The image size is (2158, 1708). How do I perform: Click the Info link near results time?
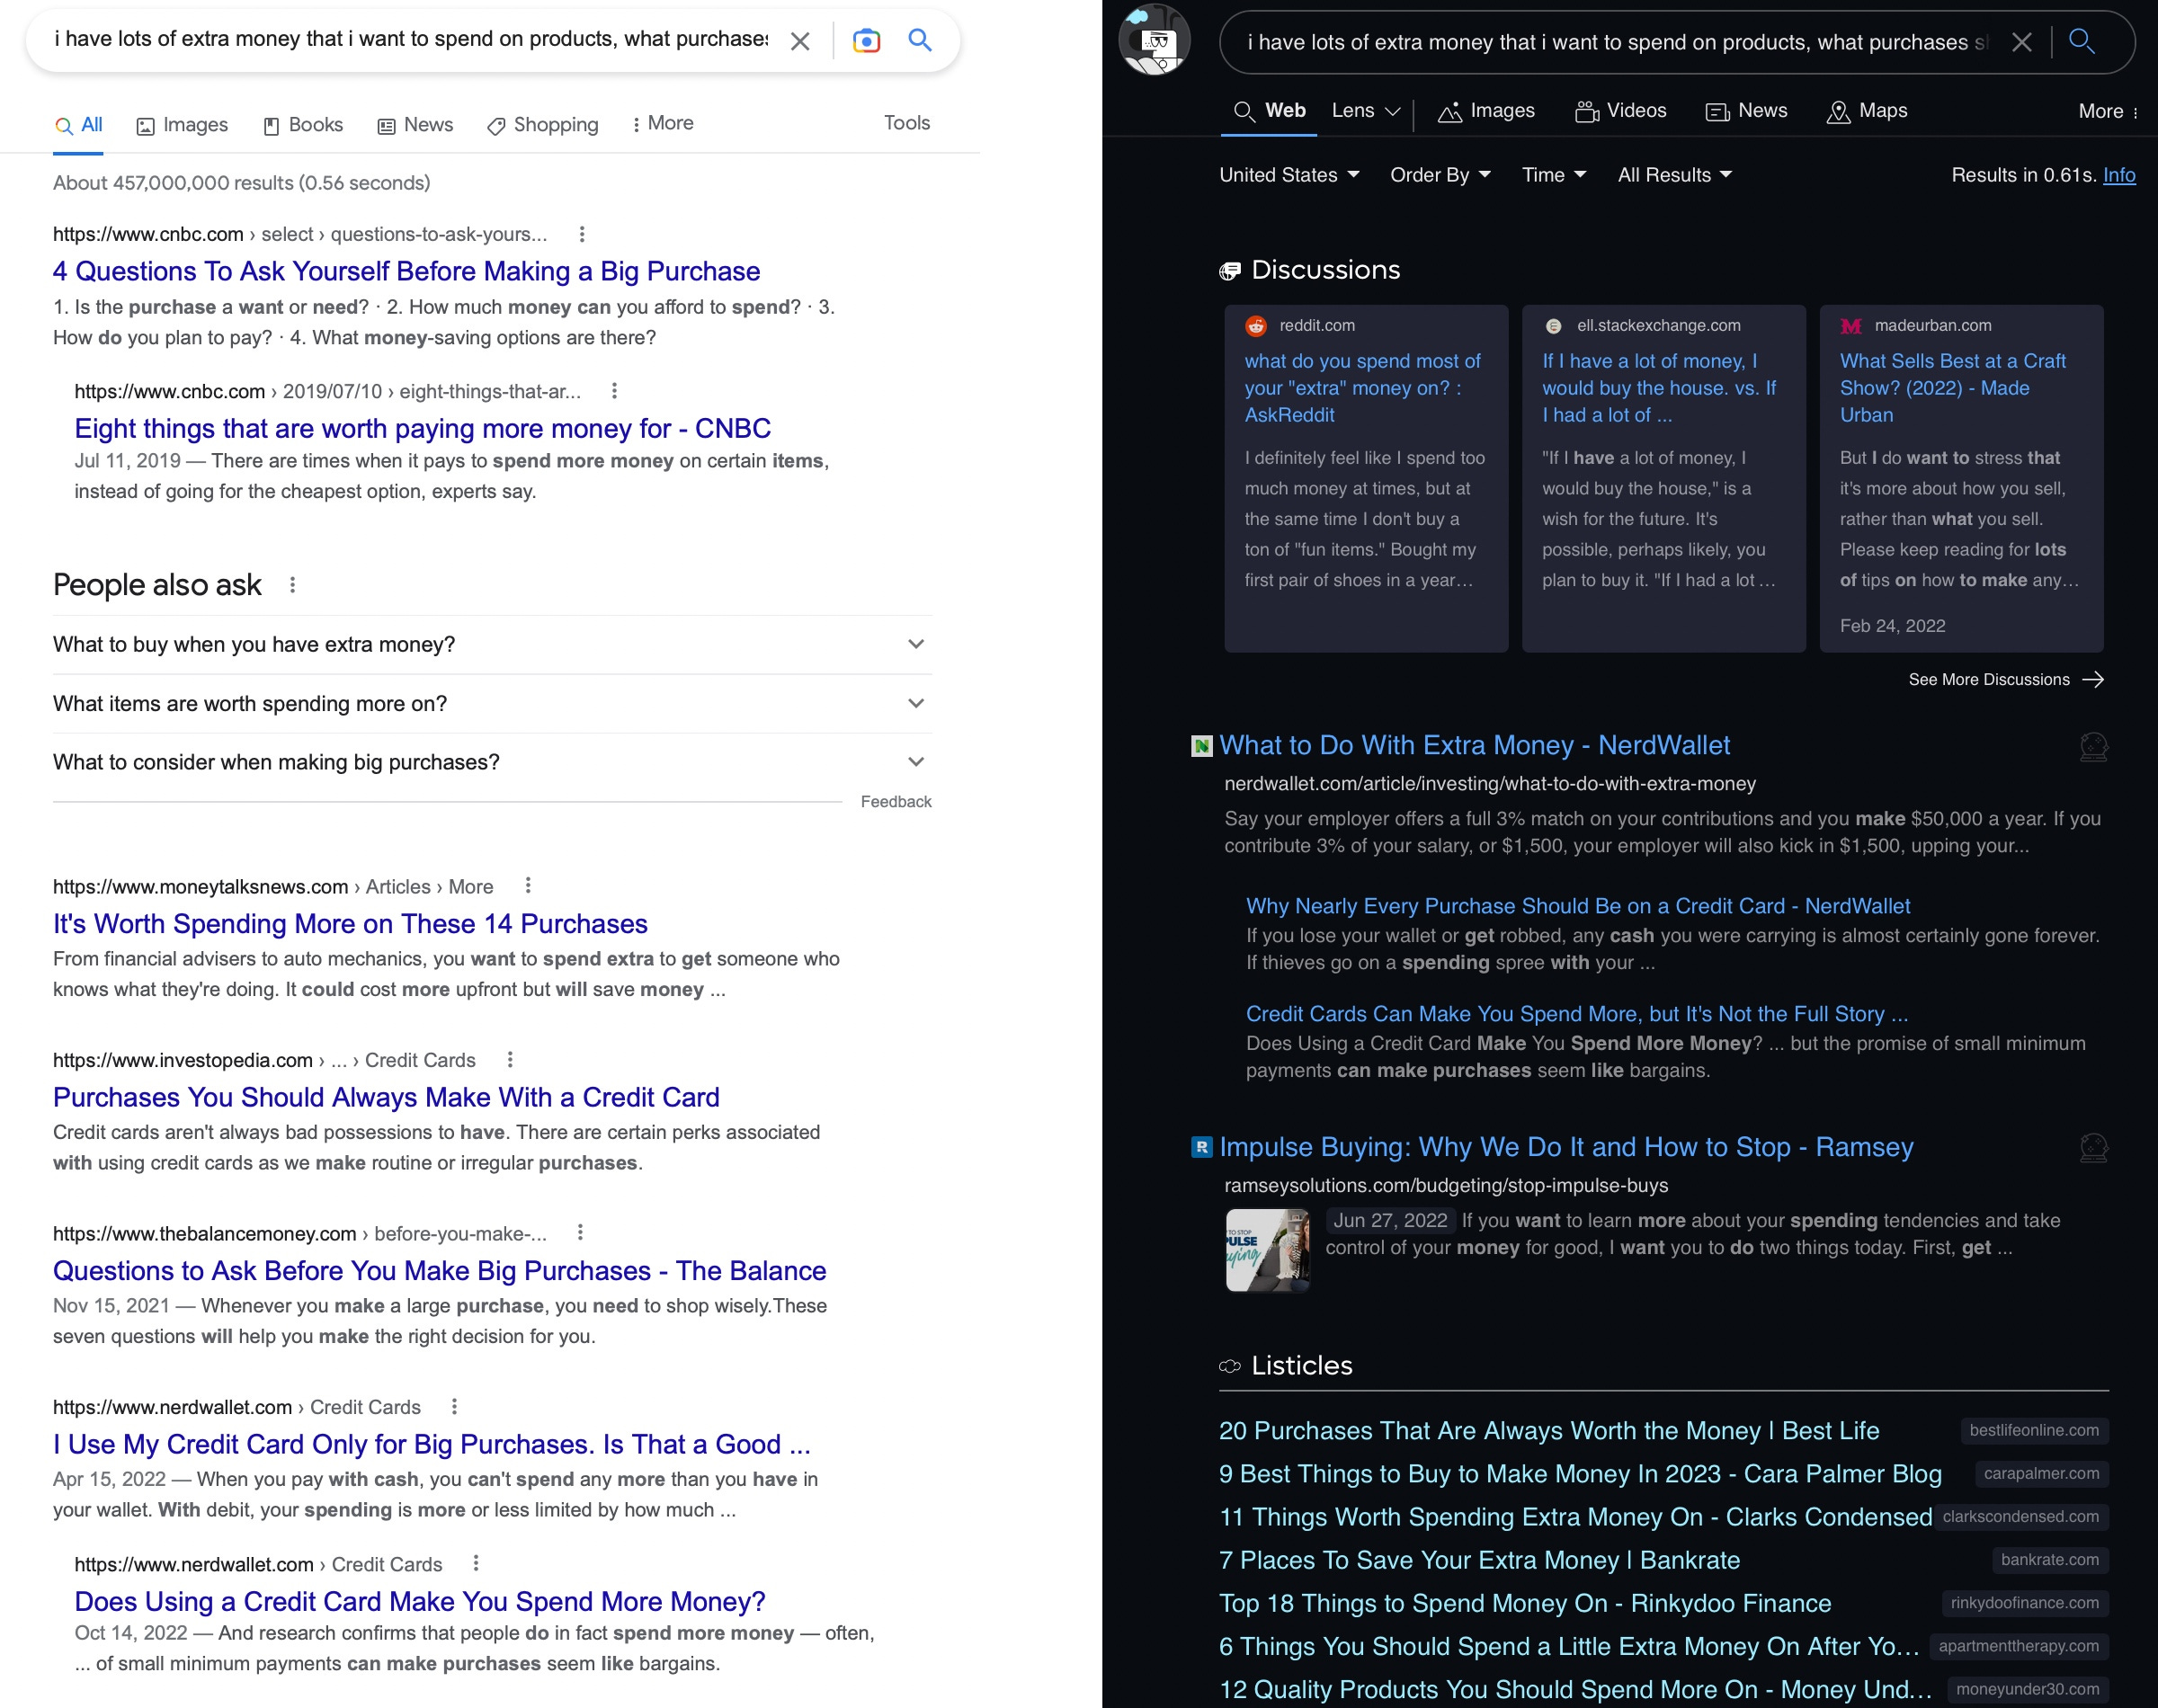tap(2119, 175)
